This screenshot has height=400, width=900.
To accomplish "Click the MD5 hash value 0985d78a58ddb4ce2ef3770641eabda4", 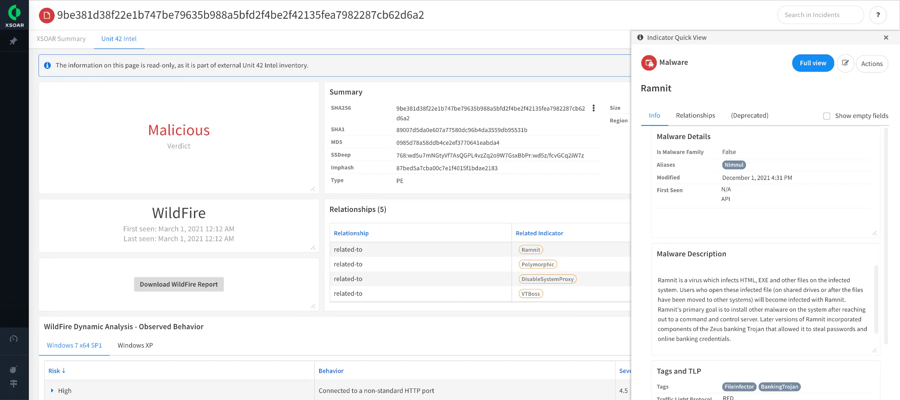I will (448, 142).
